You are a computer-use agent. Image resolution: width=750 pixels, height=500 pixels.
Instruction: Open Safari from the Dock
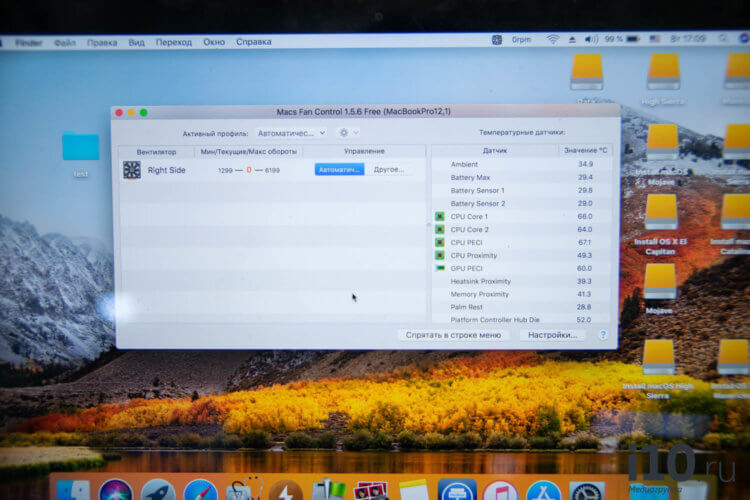click(x=200, y=490)
